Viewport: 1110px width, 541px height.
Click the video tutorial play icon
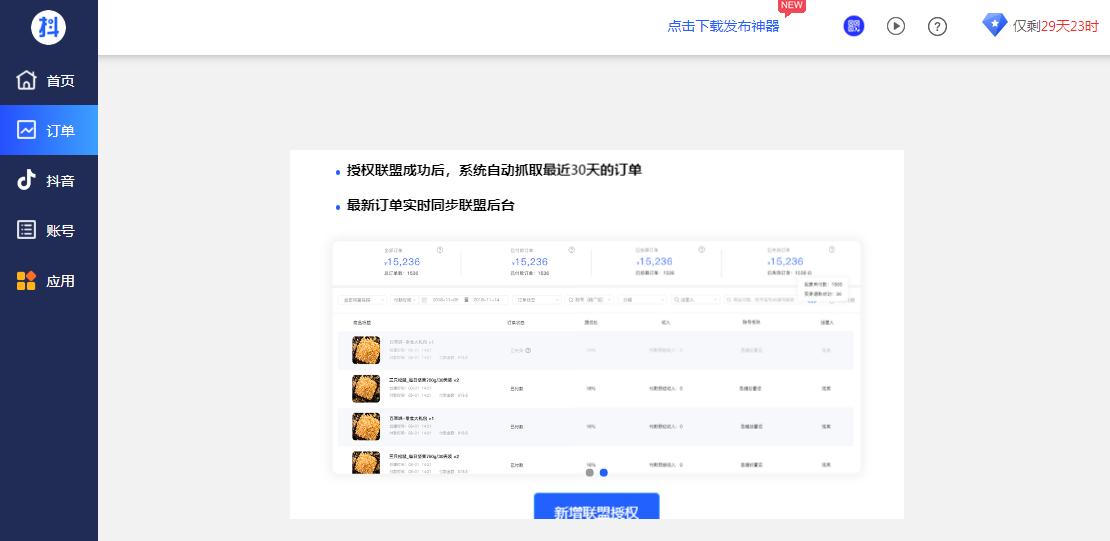(896, 26)
